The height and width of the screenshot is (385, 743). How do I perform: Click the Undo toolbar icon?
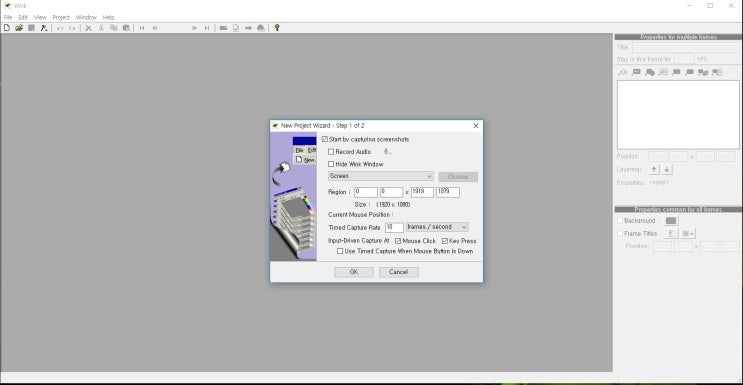click(x=60, y=28)
